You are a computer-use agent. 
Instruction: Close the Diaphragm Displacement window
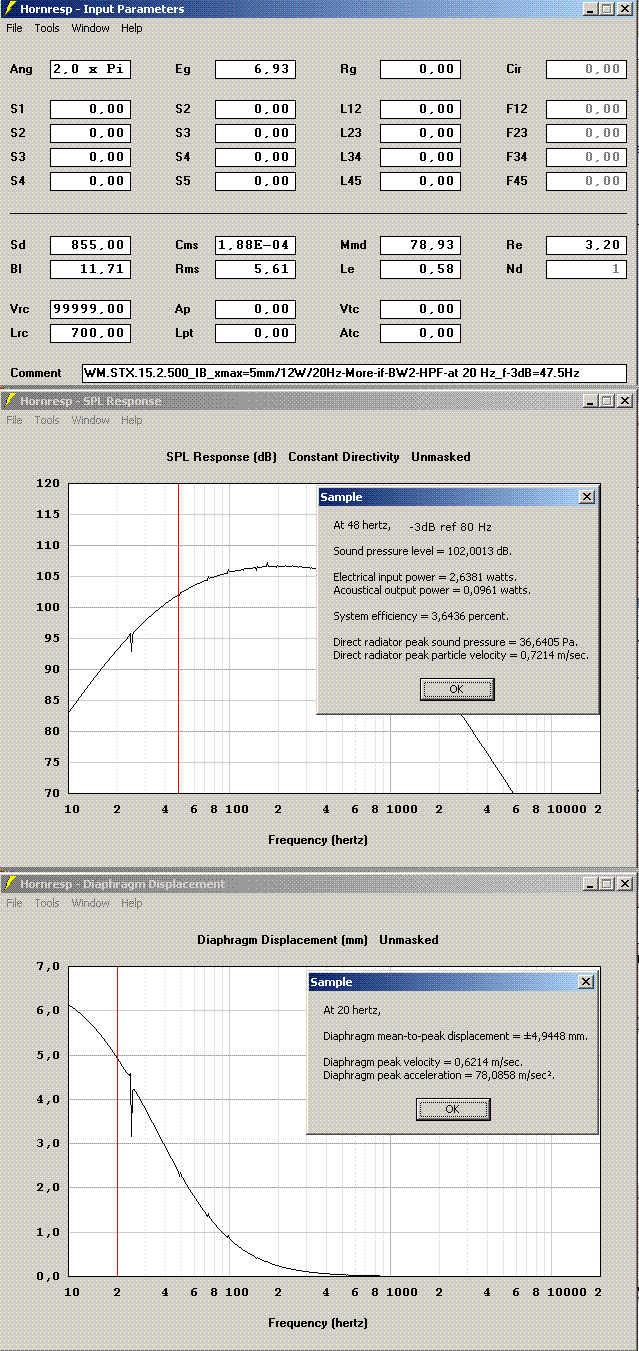pos(625,884)
